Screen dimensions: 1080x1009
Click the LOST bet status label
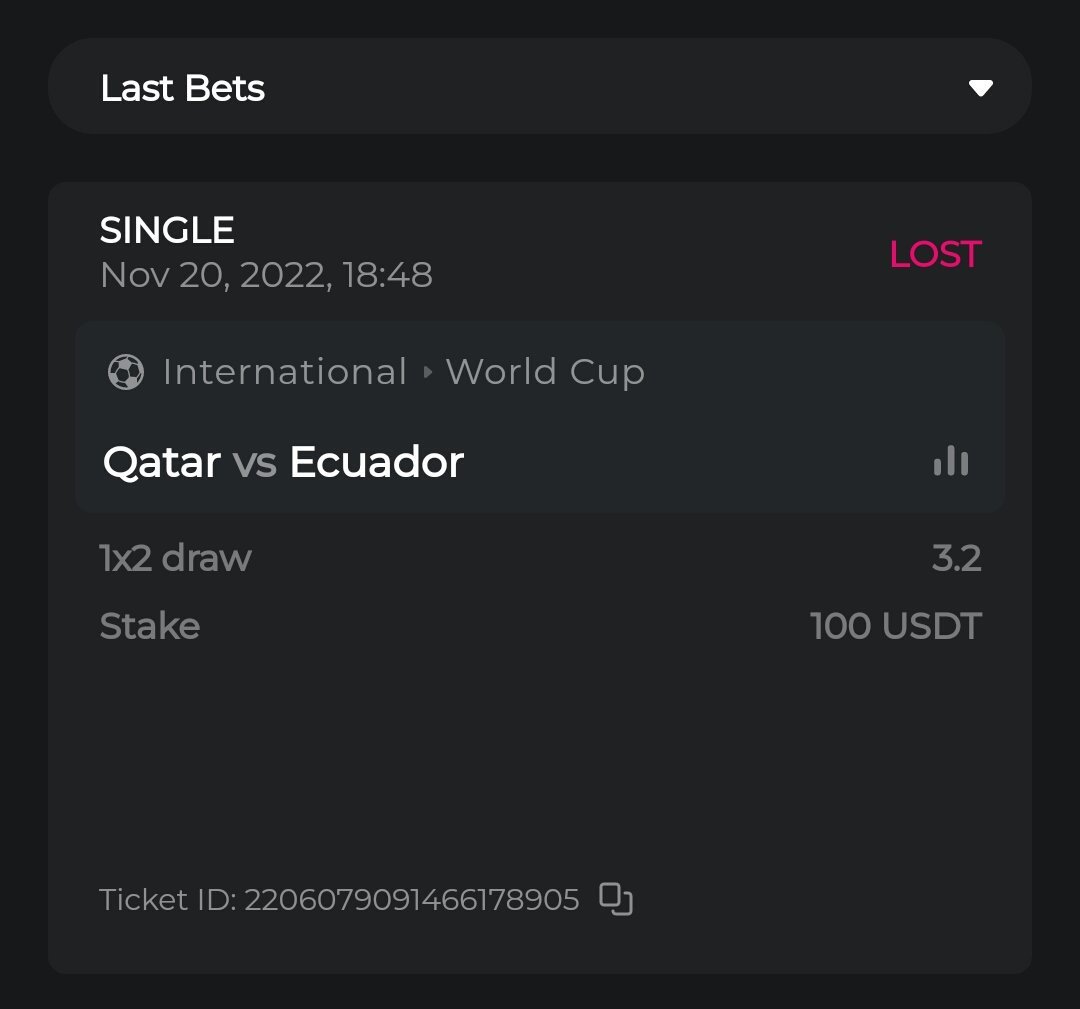[935, 254]
